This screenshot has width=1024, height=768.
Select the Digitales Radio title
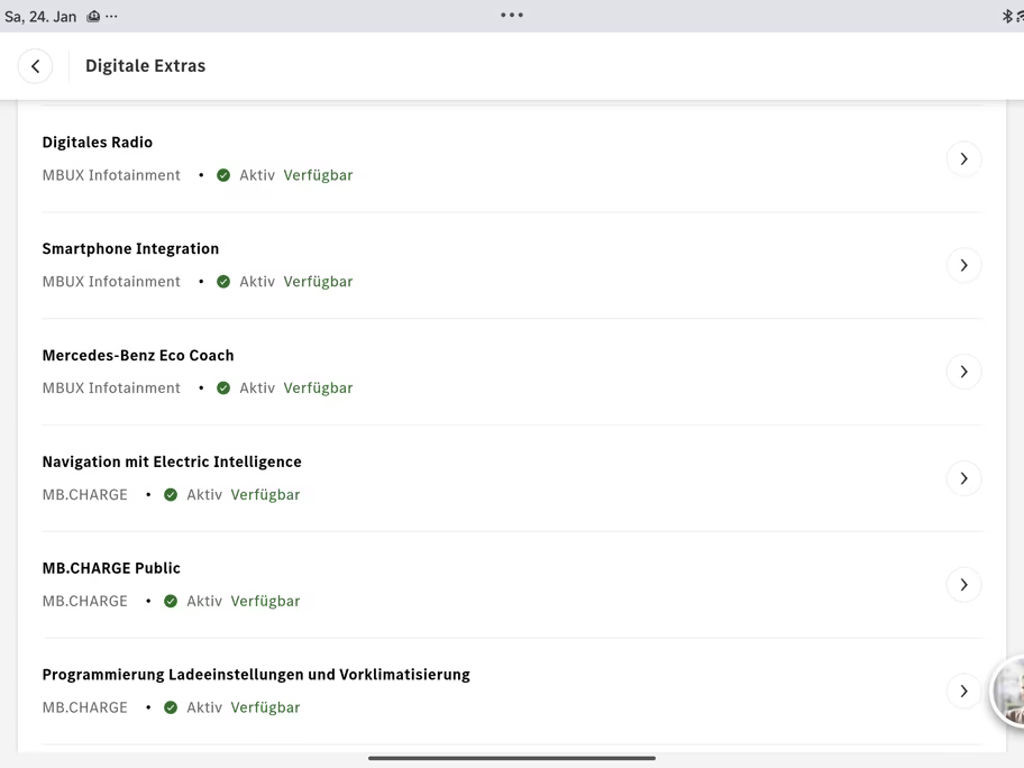(x=97, y=142)
